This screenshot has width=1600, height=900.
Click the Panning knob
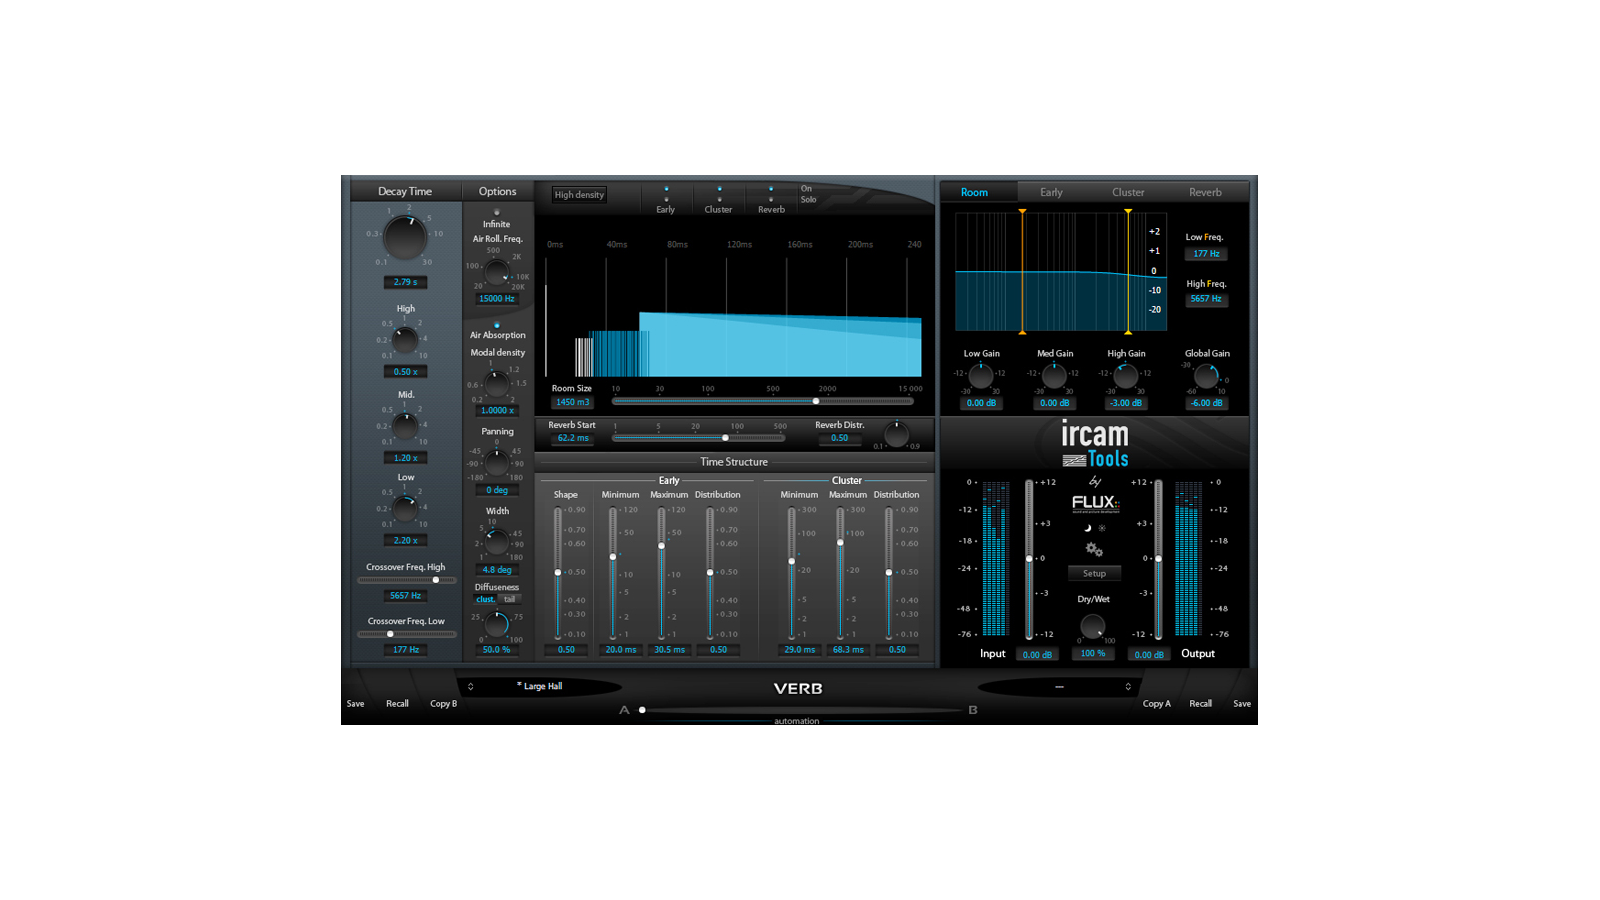pyautogui.click(x=497, y=463)
